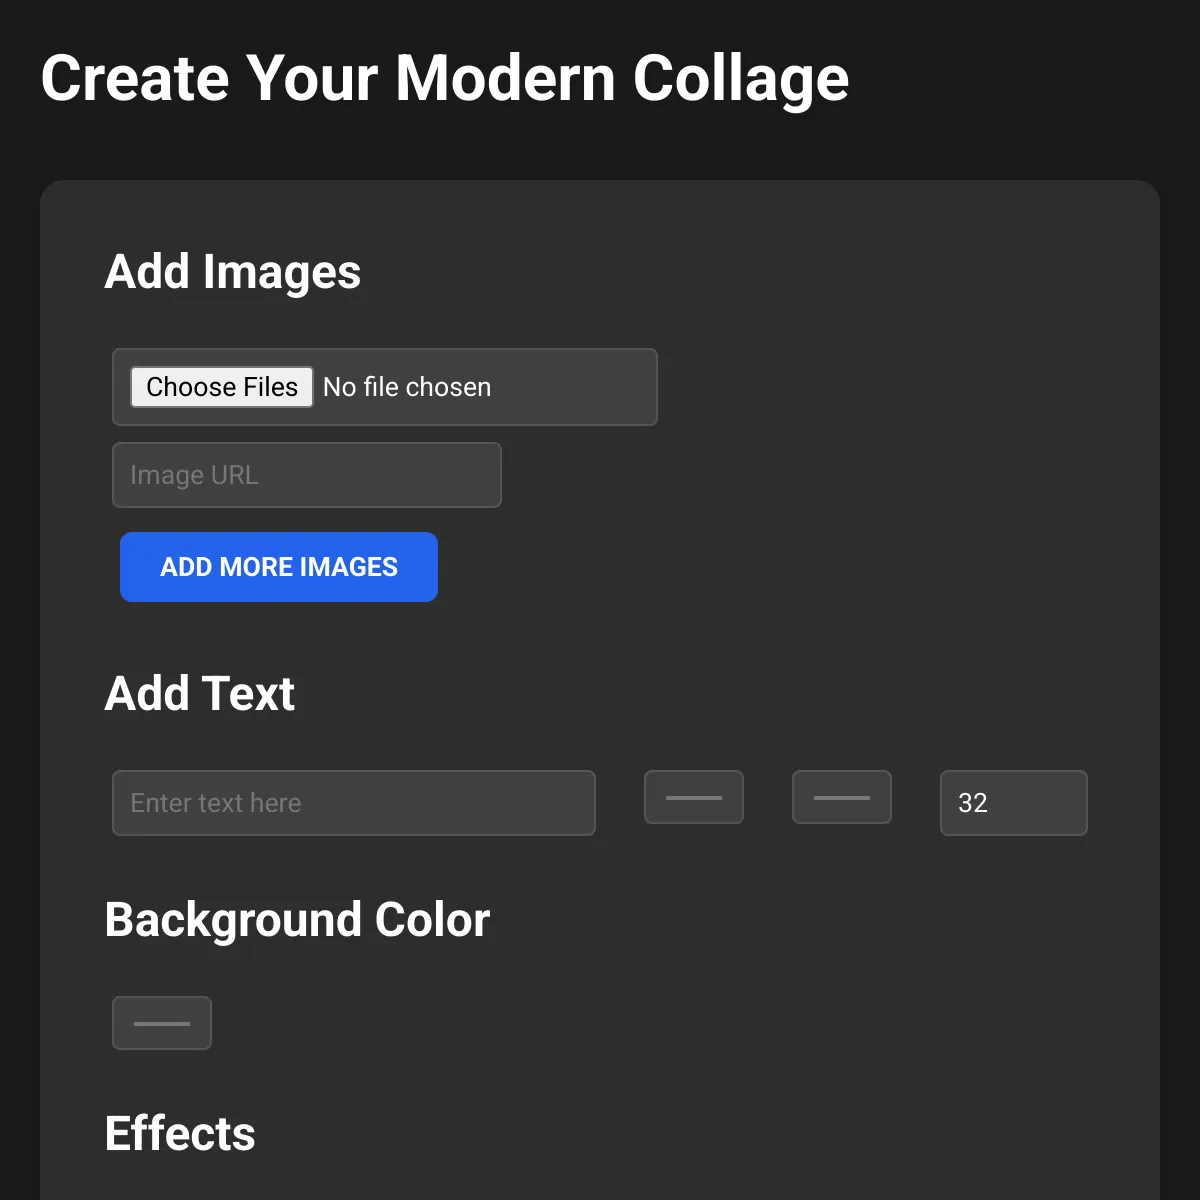
Task: Click the 'Create Your Modern Collage' title
Action: tap(445, 78)
